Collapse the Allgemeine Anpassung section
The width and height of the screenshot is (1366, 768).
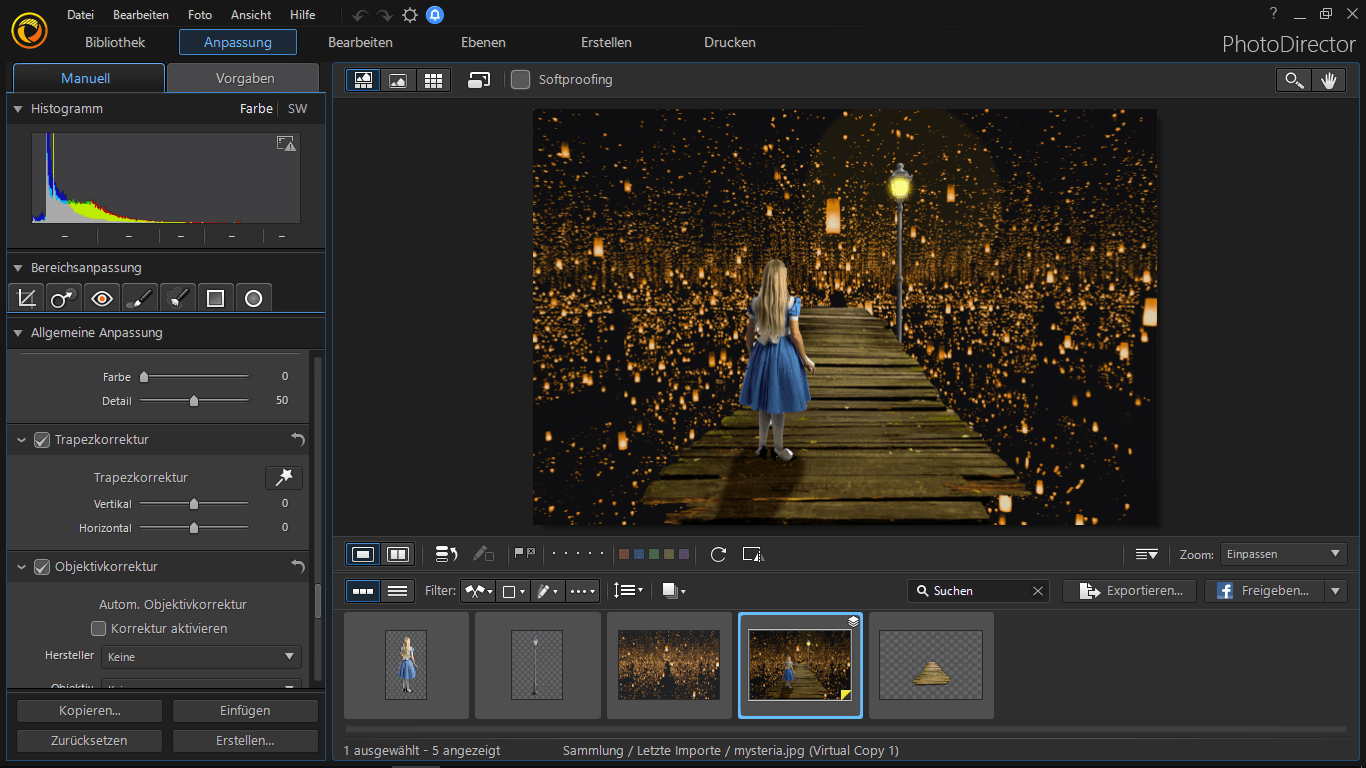click(18, 333)
